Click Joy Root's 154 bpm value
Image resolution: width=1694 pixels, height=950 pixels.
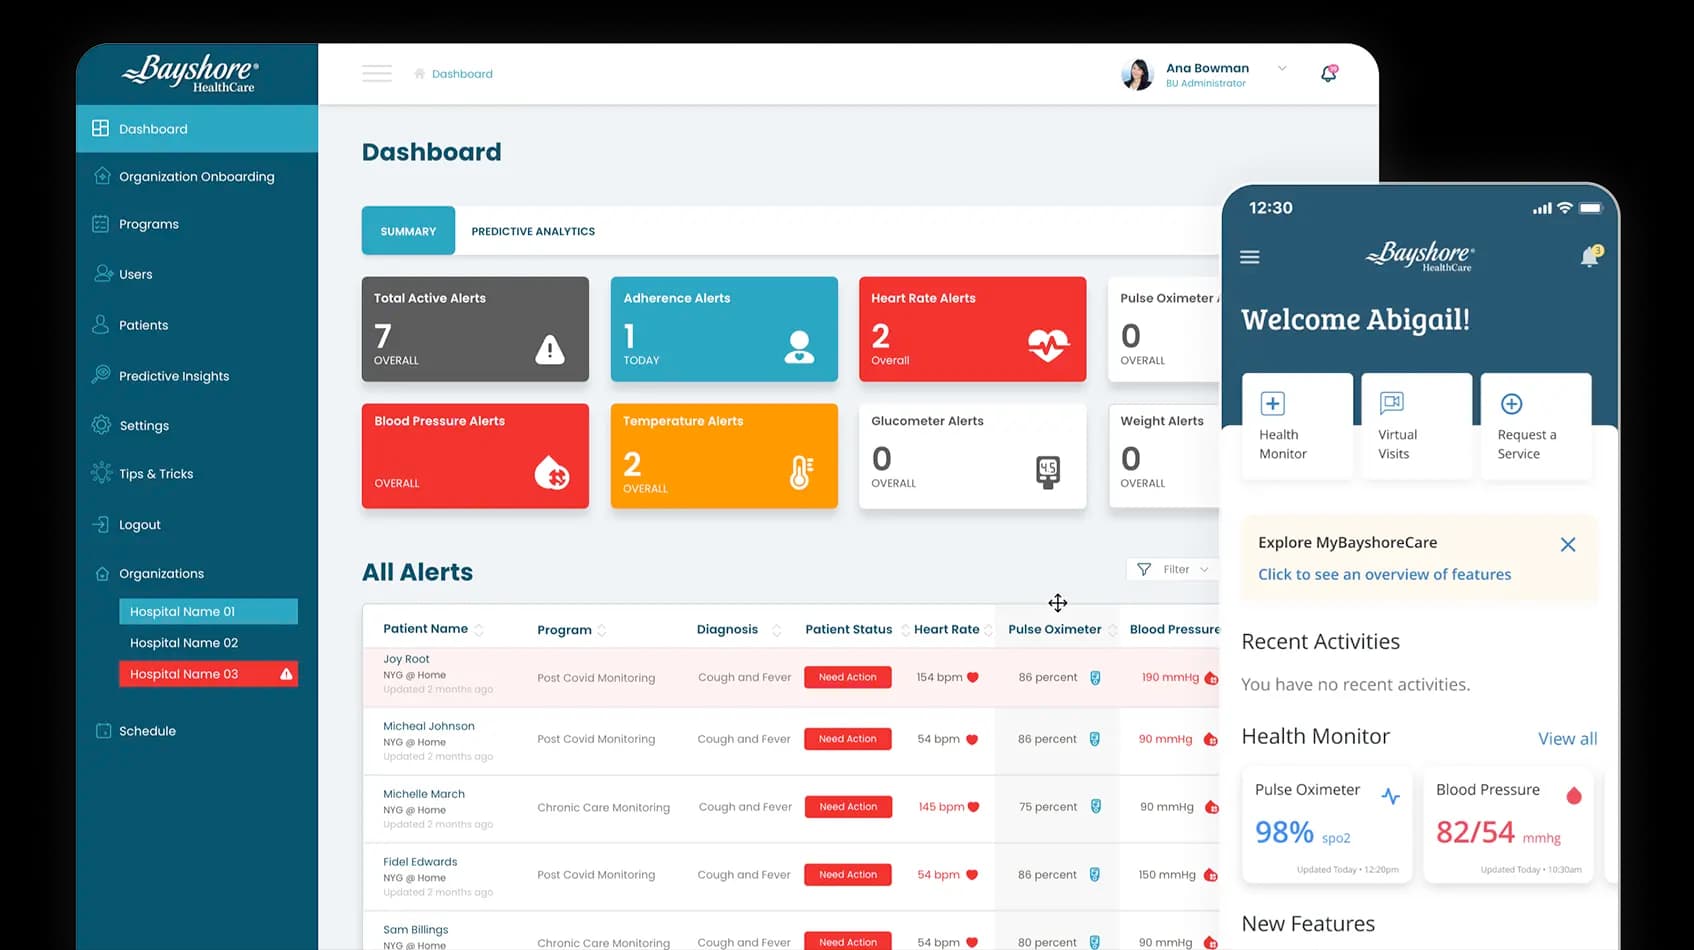click(x=939, y=677)
